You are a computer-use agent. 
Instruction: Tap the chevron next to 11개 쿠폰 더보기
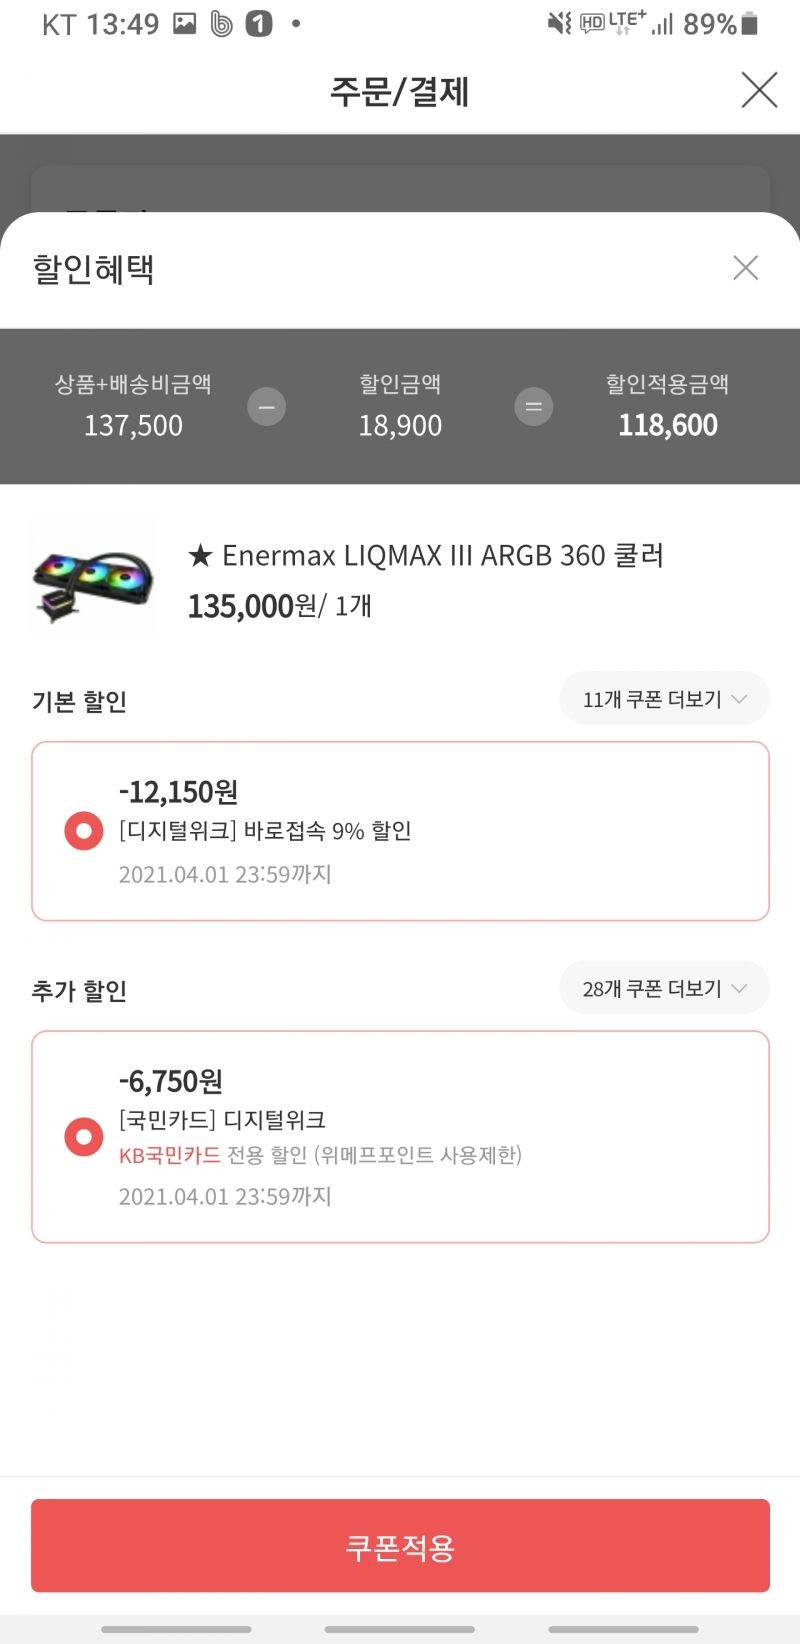tap(739, 699)
